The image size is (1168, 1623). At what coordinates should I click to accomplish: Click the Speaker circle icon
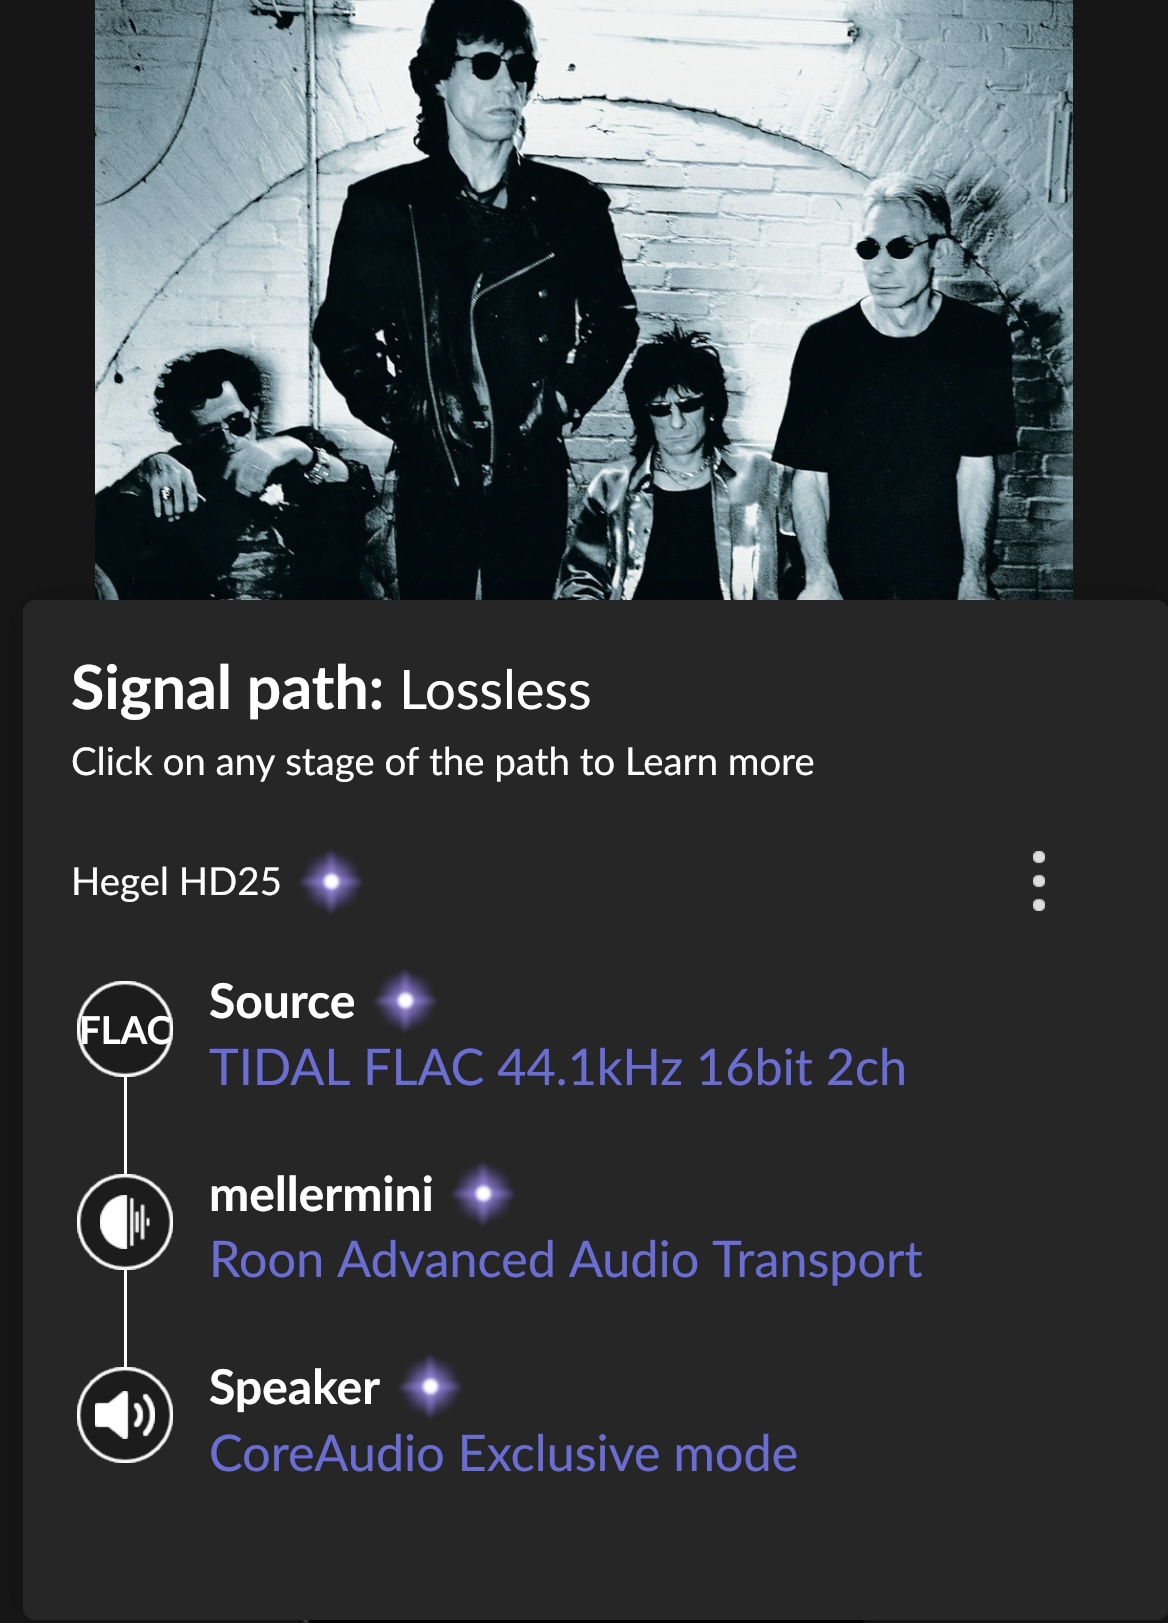pos(125,1414)
